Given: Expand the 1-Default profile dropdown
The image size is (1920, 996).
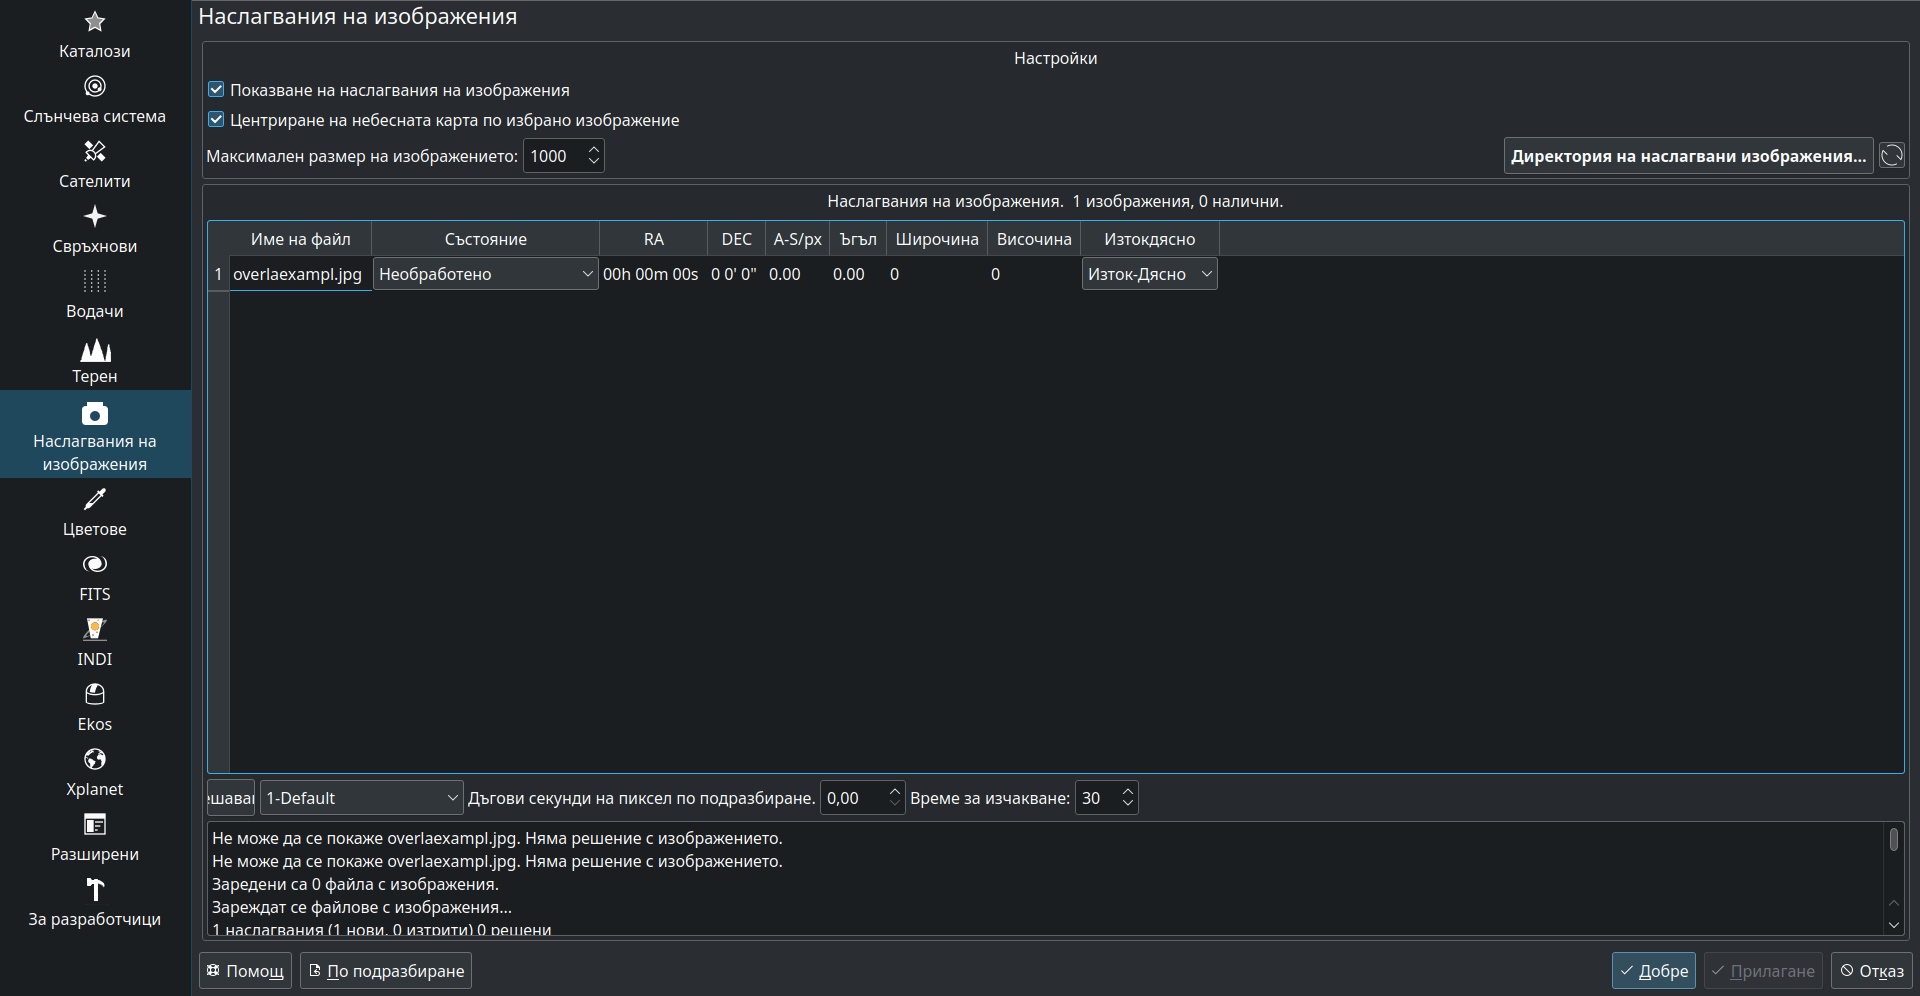Looking at the screenshot, I should click(x=361, y=798).
